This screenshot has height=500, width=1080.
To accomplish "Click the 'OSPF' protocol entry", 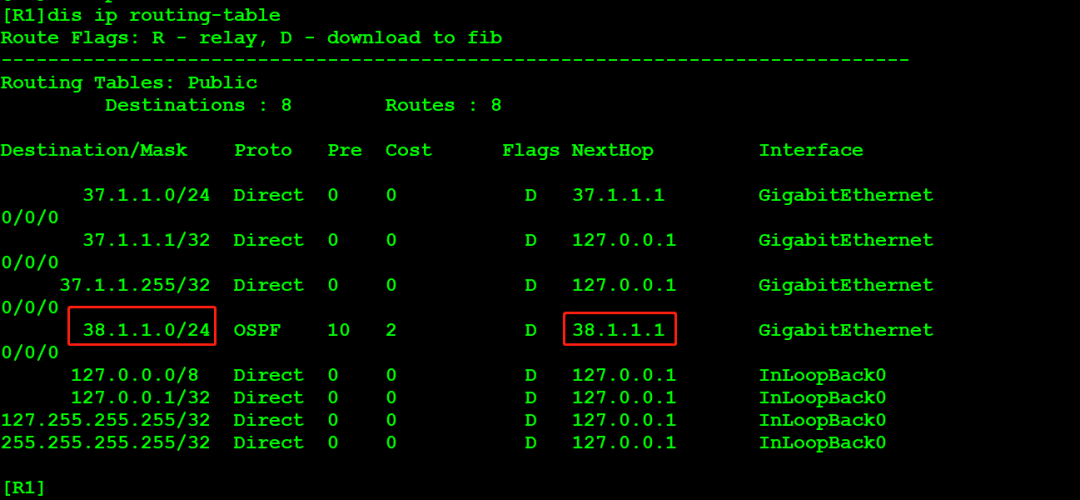I will coord(257,331).
